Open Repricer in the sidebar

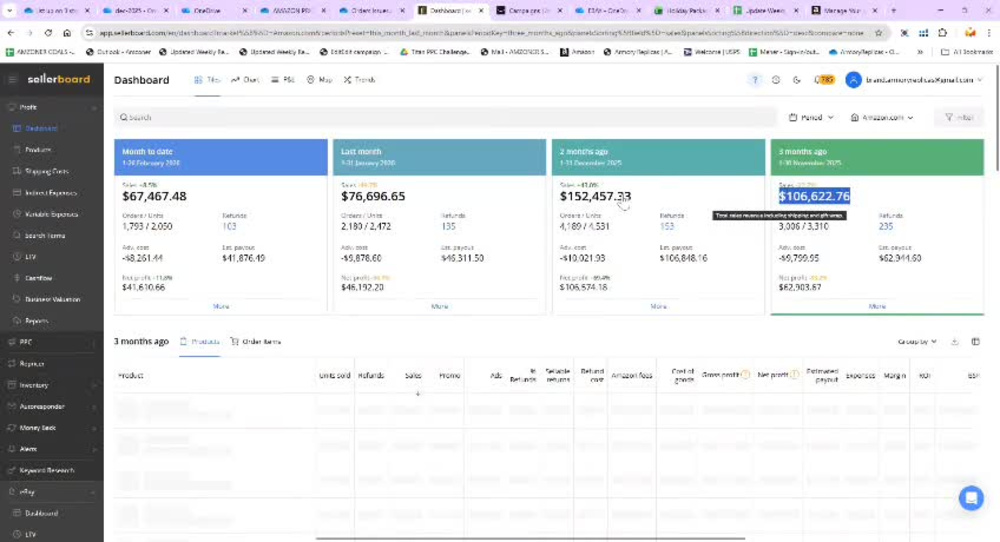click(x=32, y=363)
